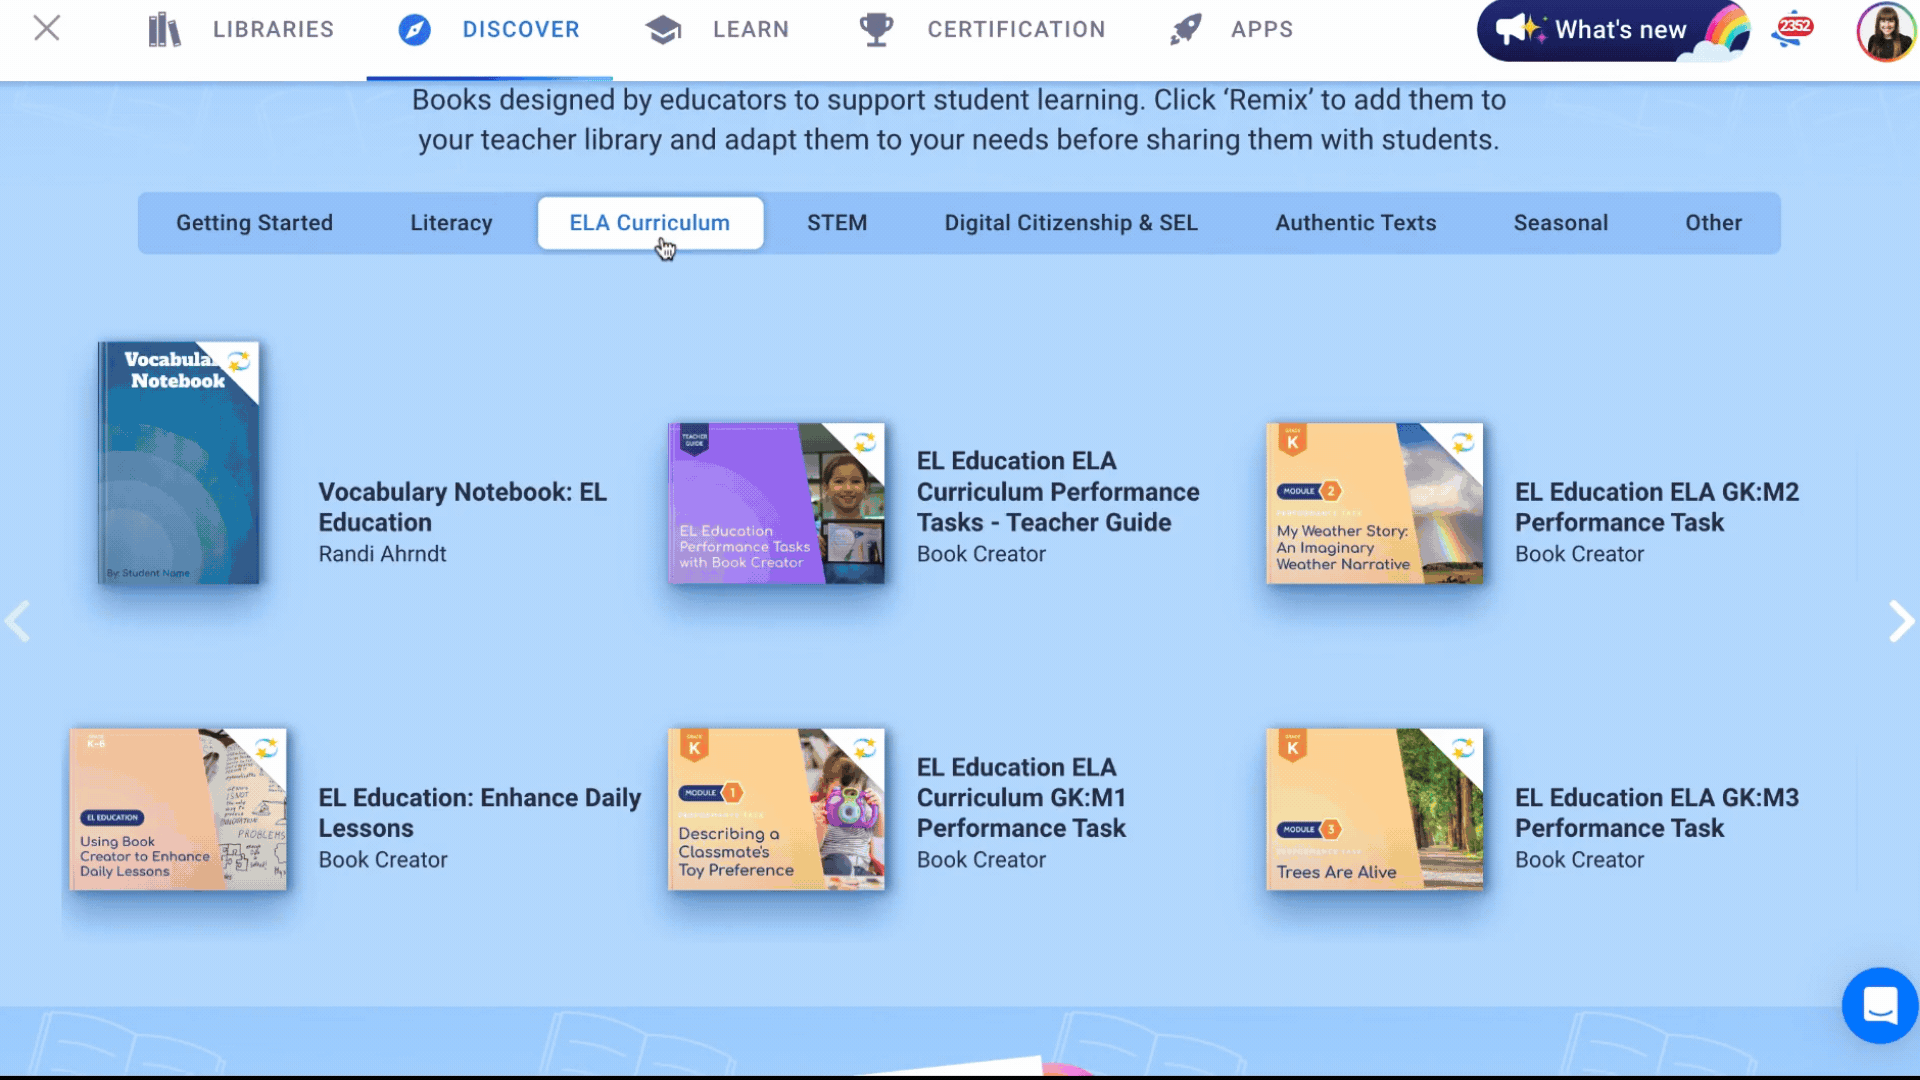Open notifications with the 2352 badge
Screen dimensions: 1920x1080
click(x=1793, y=30)
